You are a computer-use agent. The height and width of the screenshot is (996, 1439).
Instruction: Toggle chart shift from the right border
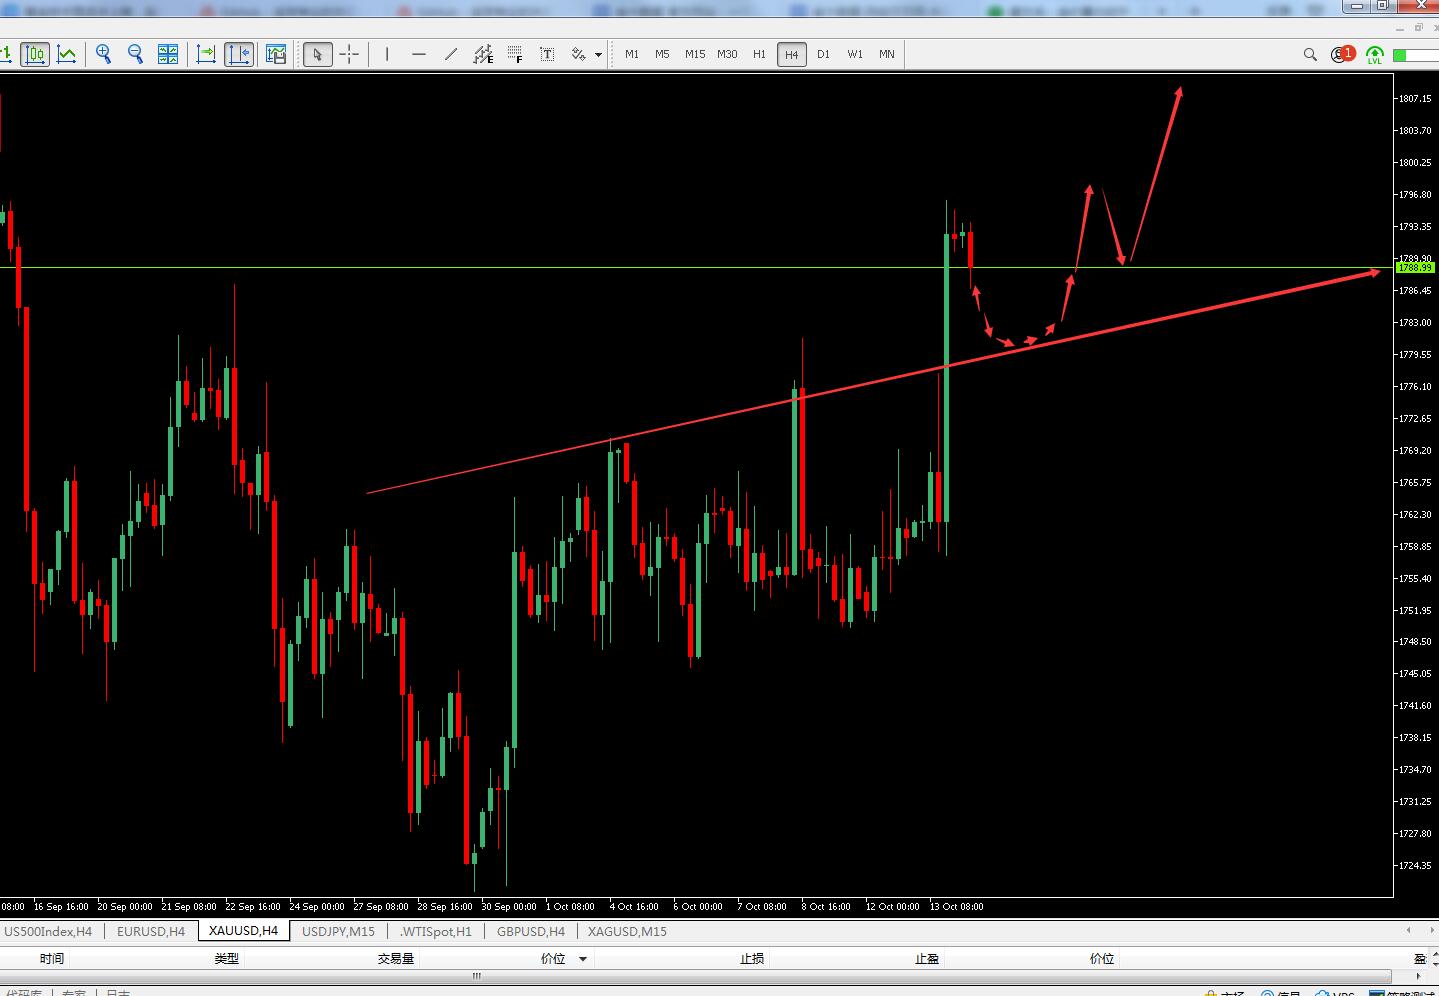239,54
